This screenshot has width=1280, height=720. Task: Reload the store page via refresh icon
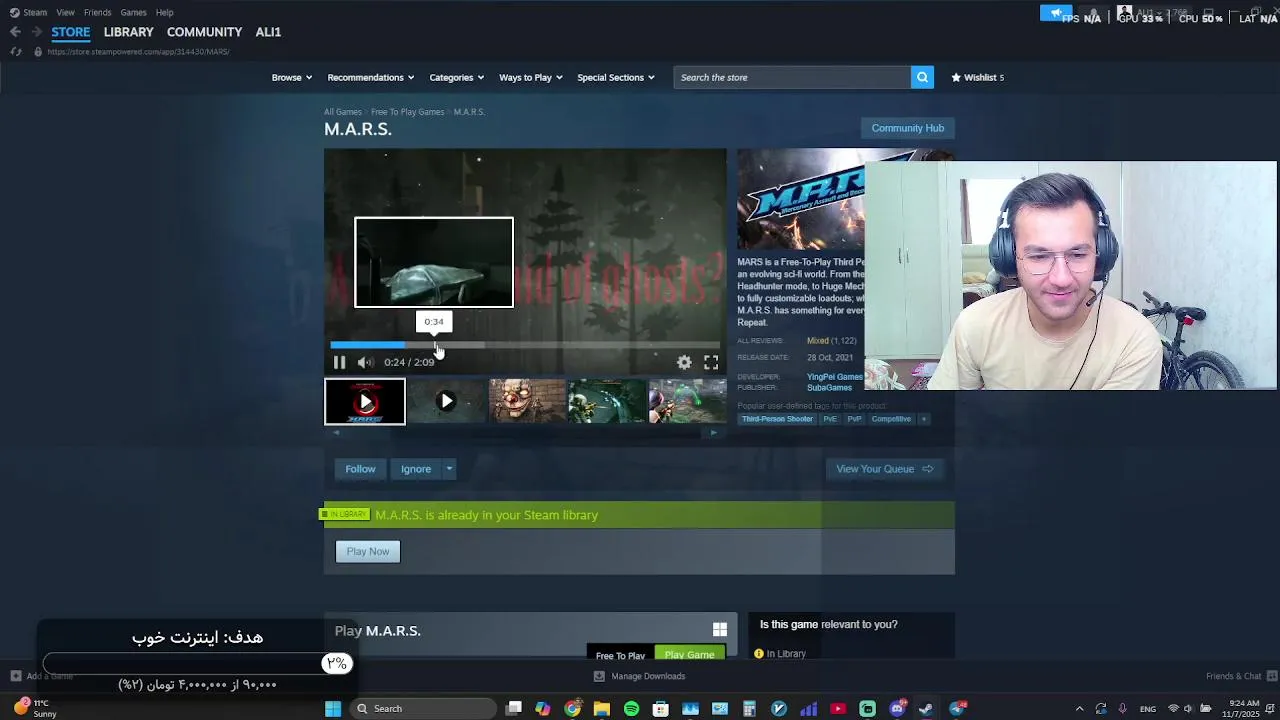tap(16, 51)
